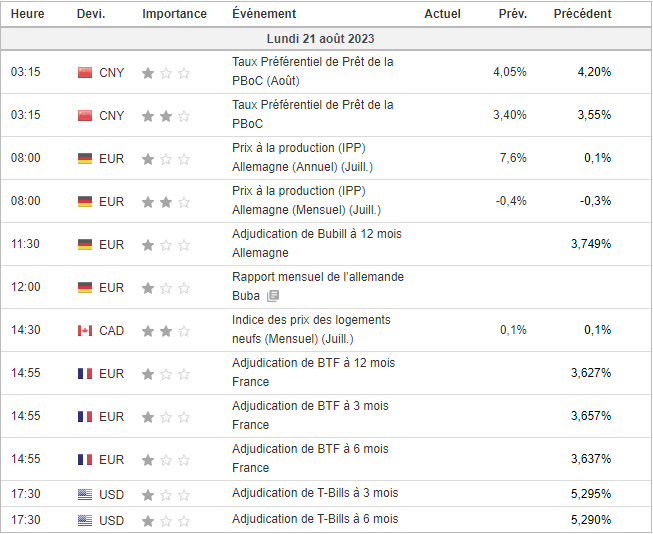
Task: Click the Heure column header
Action: tap(27, 14)
